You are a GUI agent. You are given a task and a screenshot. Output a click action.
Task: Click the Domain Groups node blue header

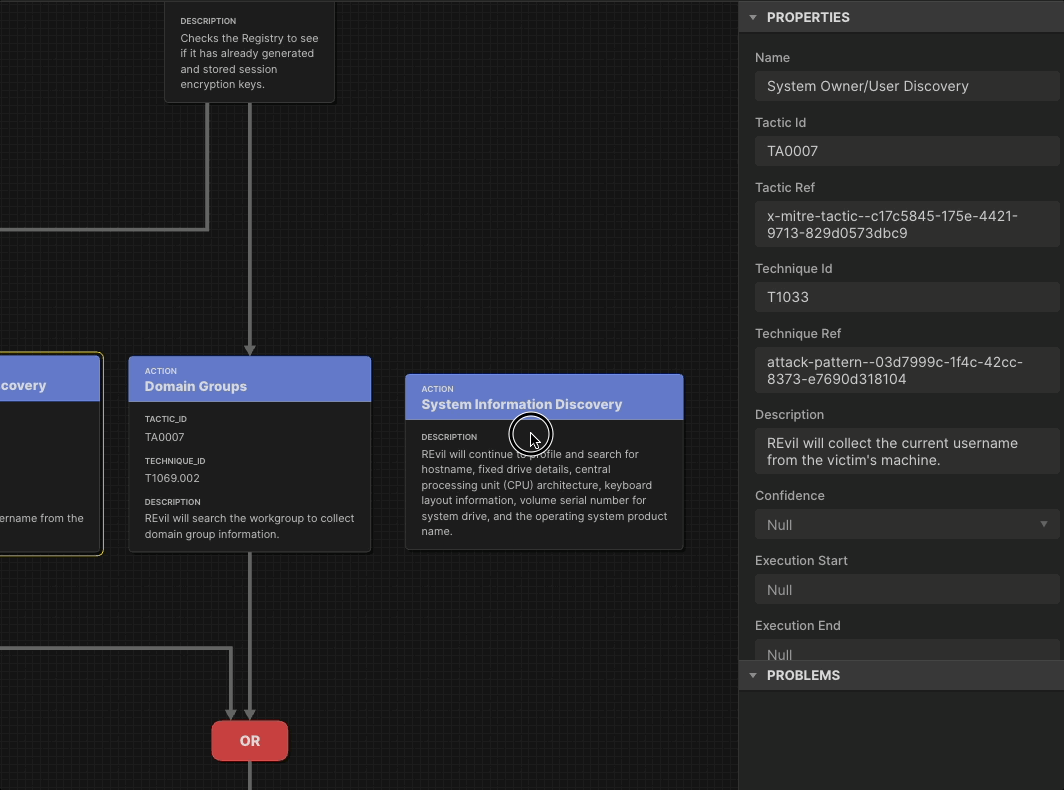(249, 379)
